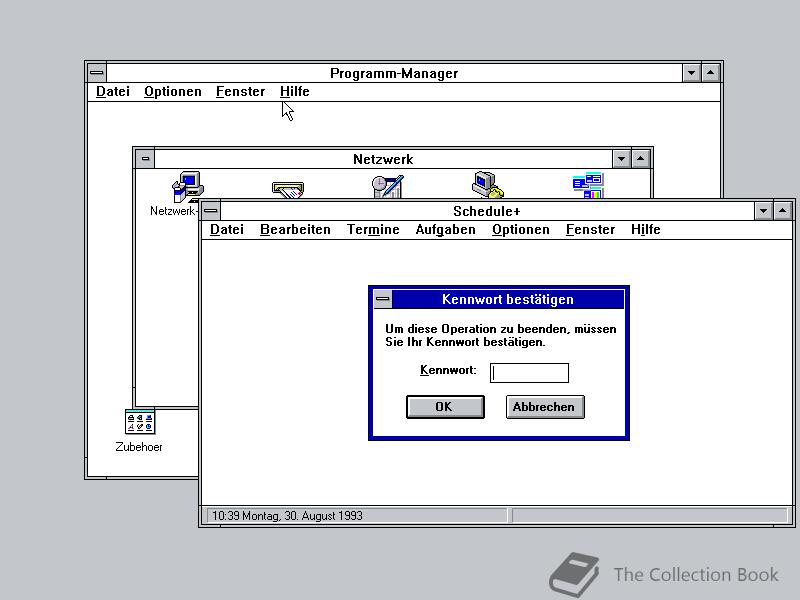This screenshot has width=800, height=600.
Task: Click the Kennwort bestätigen dialog title bar
Action: point(508,299)
